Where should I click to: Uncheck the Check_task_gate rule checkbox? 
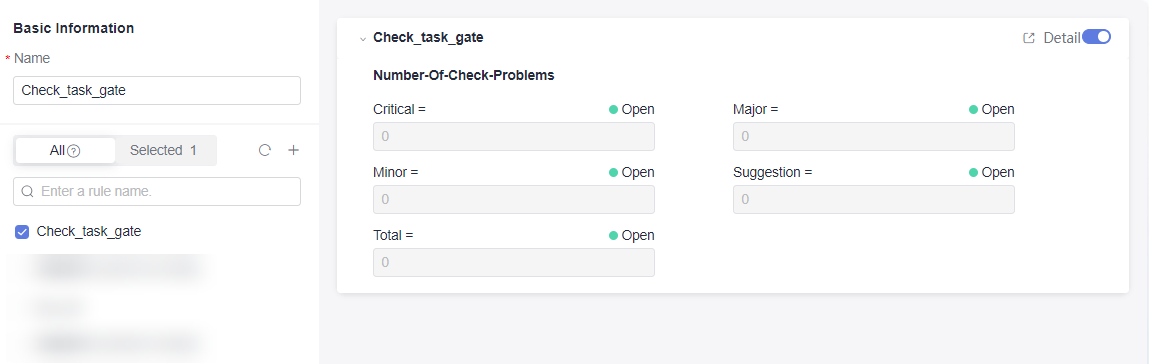pos(22,232)
